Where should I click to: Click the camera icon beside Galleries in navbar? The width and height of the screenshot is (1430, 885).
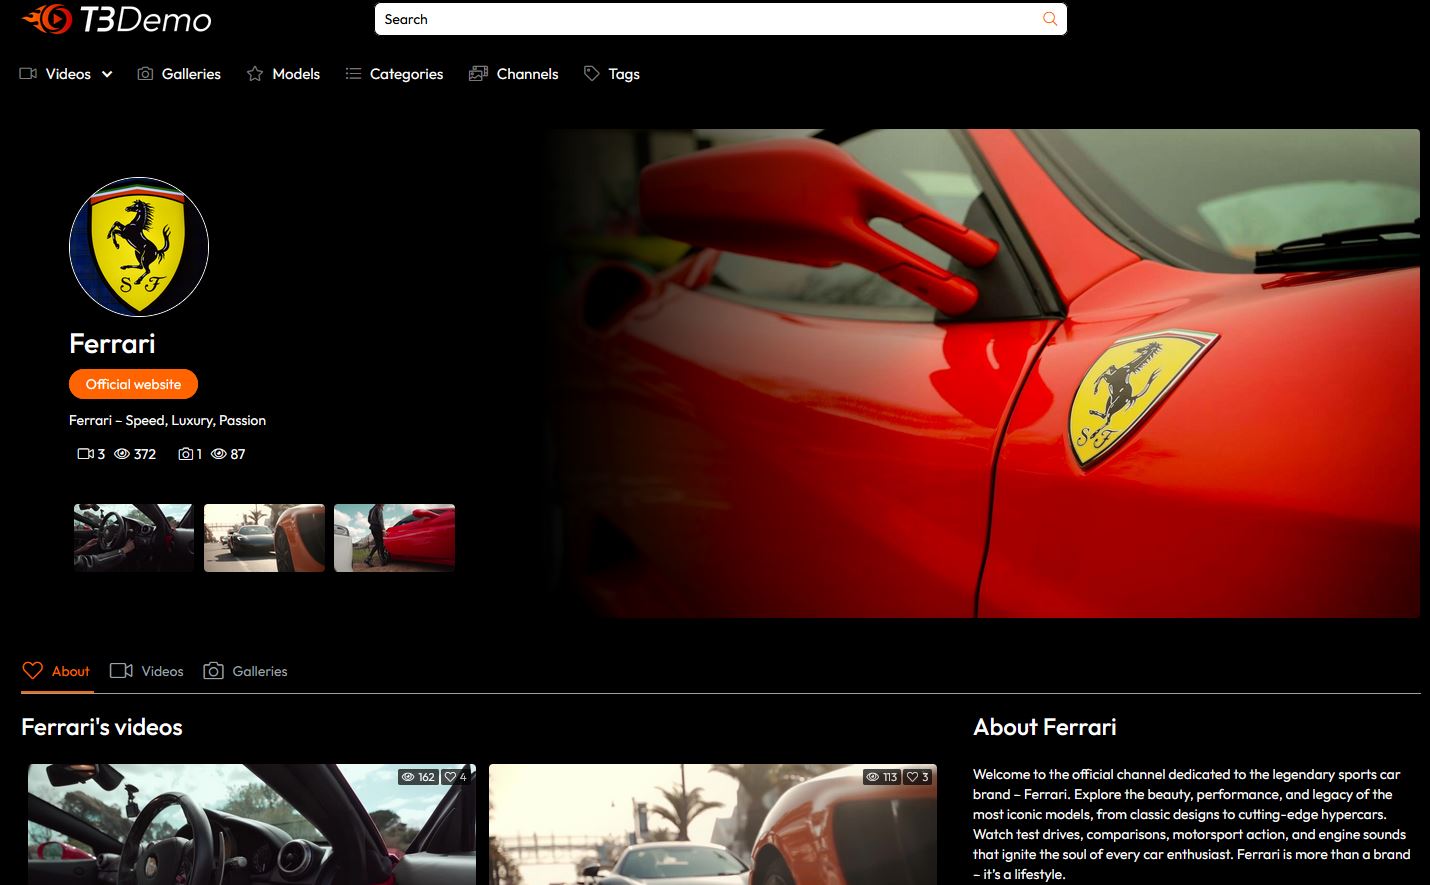point(145,74)
